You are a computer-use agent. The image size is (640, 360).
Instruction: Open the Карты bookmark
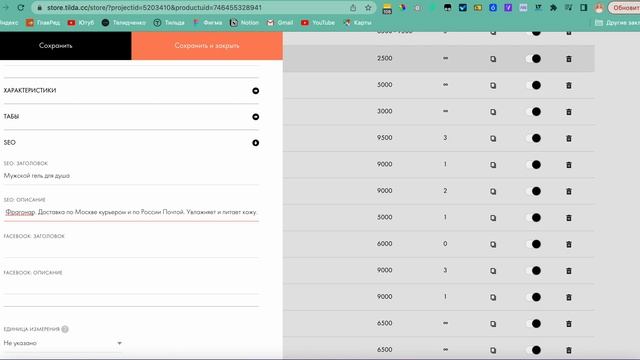point(358,22)
